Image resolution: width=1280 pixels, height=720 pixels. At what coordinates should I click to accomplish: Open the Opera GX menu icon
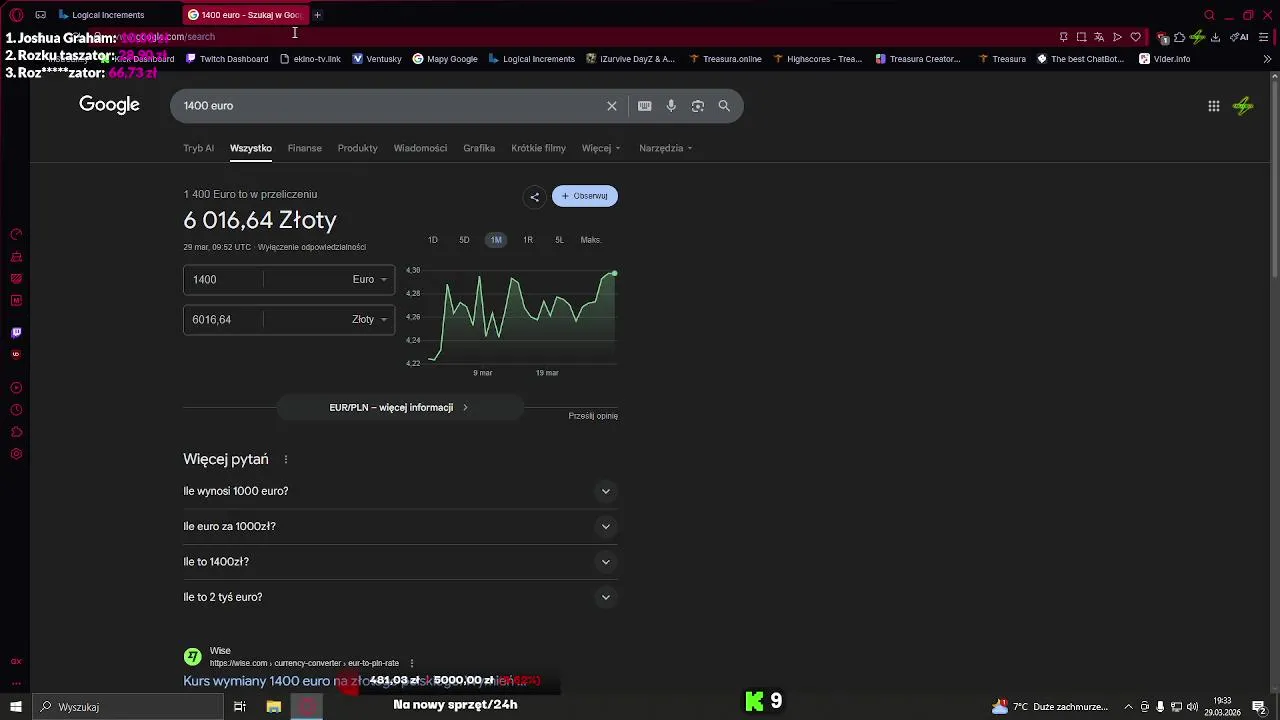[16, 15]
